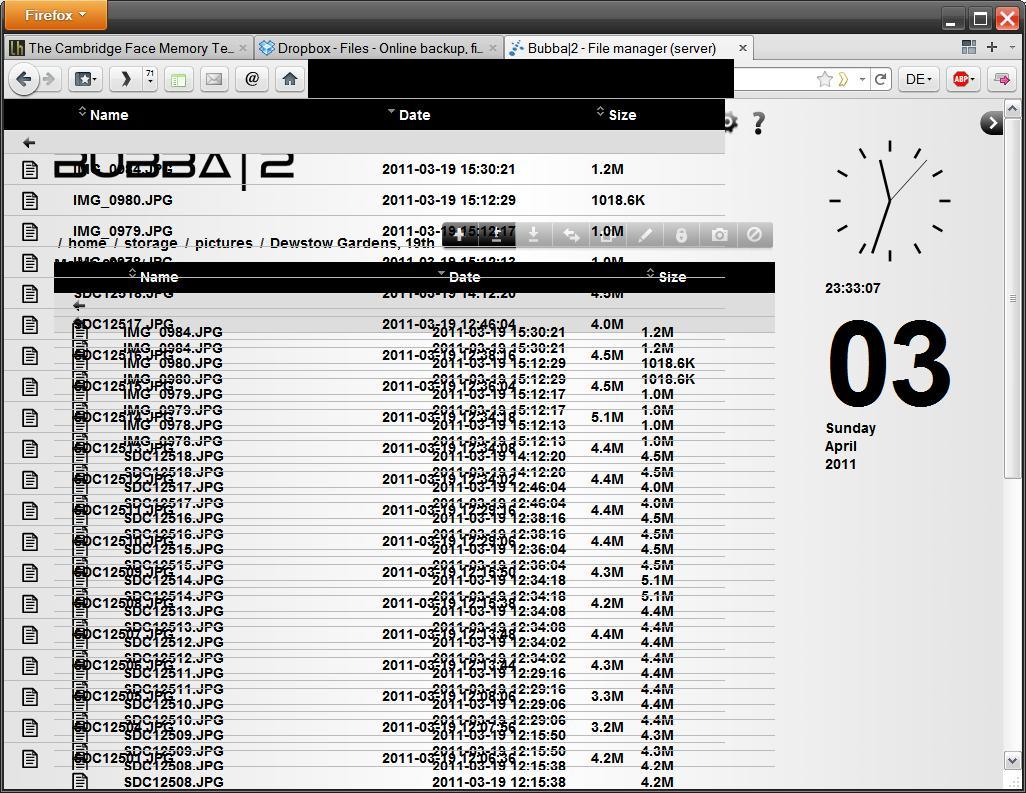Open the bookmarks star toolbar button

[85, 79]
